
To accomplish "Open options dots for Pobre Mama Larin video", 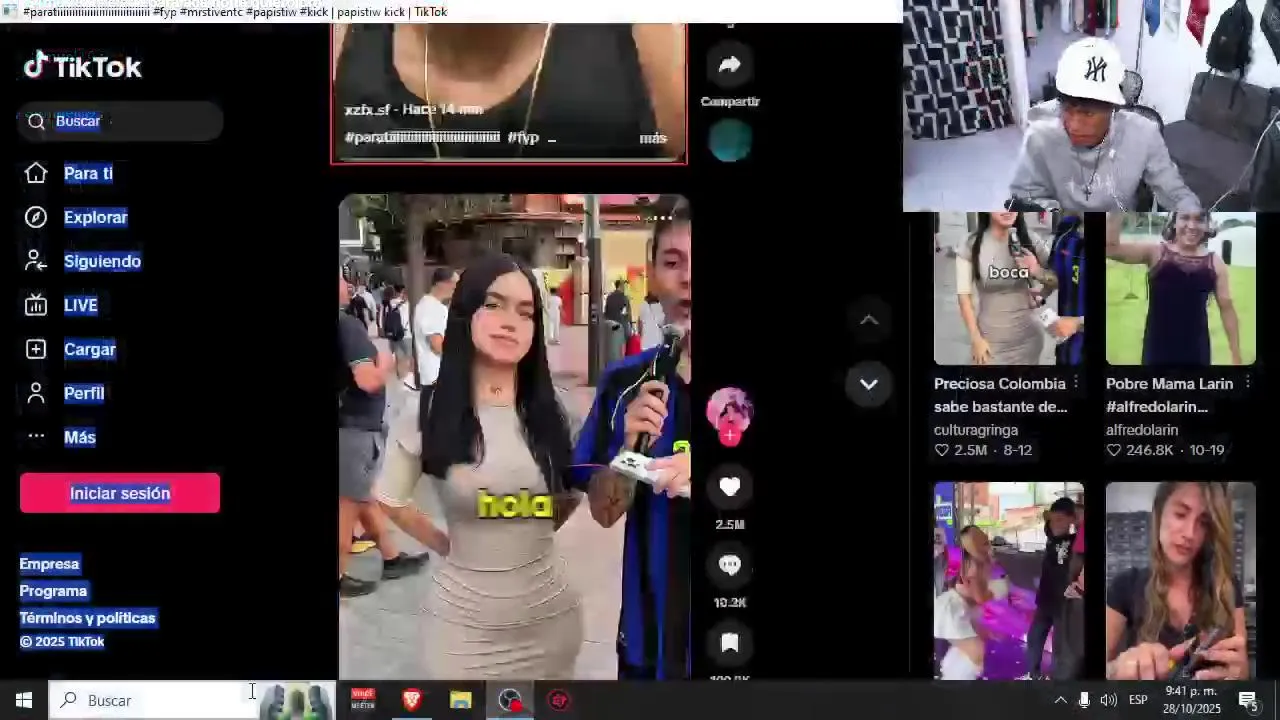I will (x=1248, y=383).
